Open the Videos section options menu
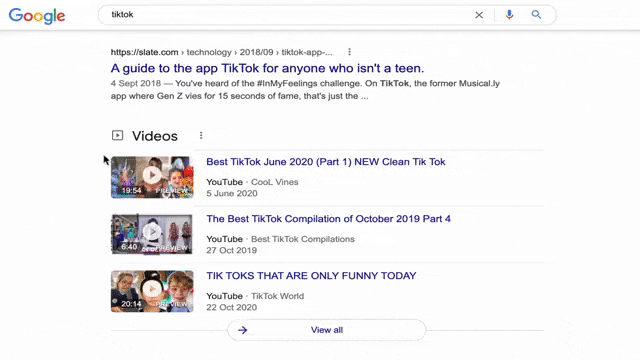Screen dimensions: 640x360 [x=201, y=136]
